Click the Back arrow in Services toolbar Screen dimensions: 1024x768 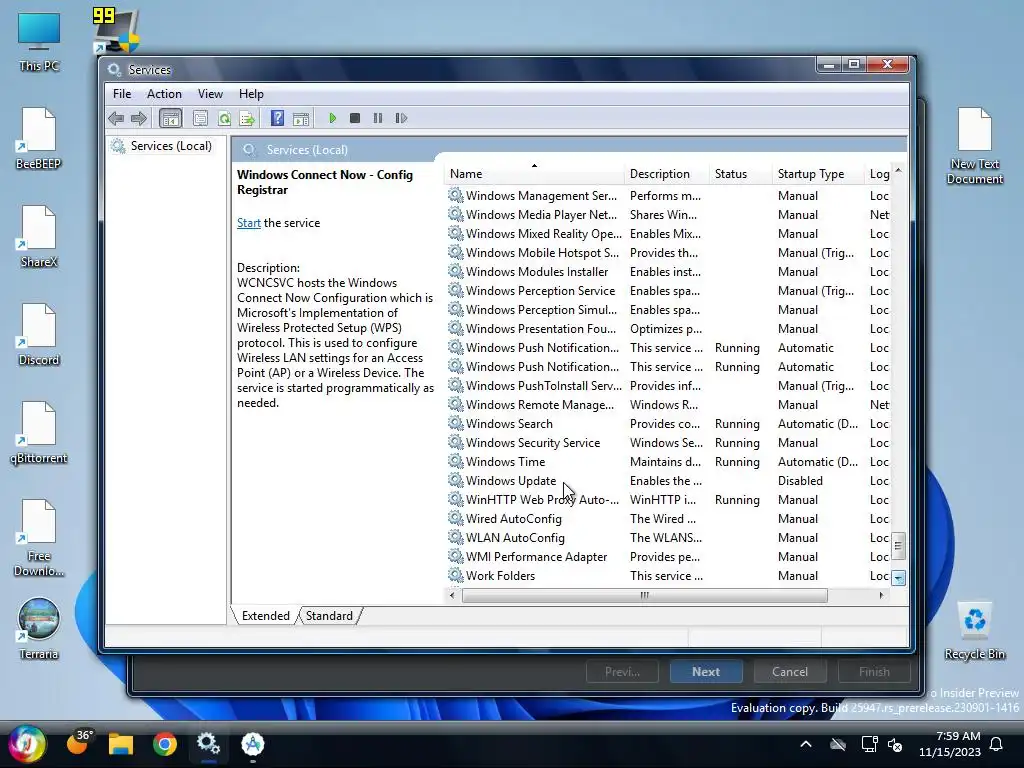(x=116, y=118)
